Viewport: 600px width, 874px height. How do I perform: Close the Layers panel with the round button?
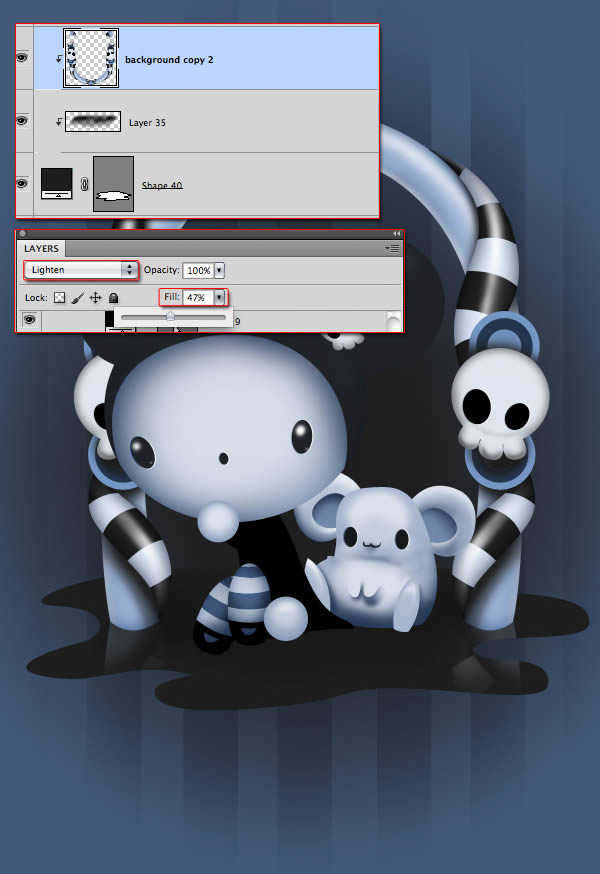click(23, 234)
